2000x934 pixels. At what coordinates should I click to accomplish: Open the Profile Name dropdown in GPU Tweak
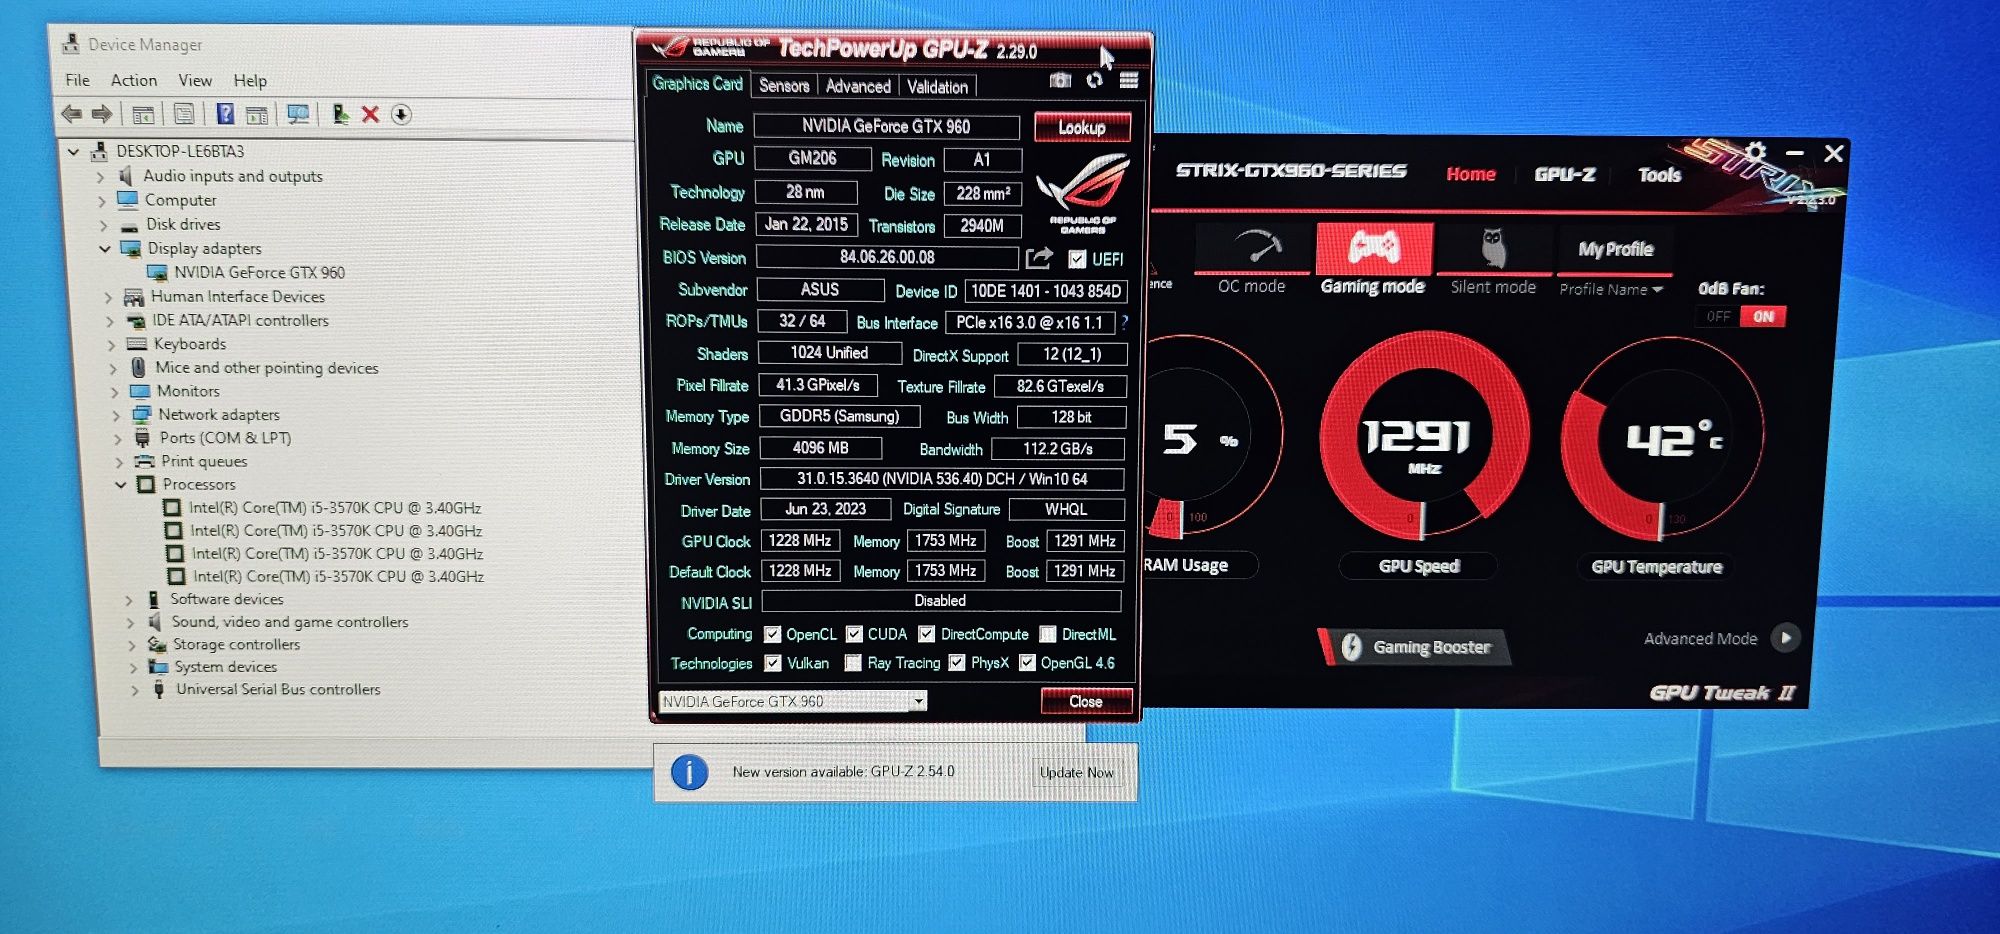1611,289
